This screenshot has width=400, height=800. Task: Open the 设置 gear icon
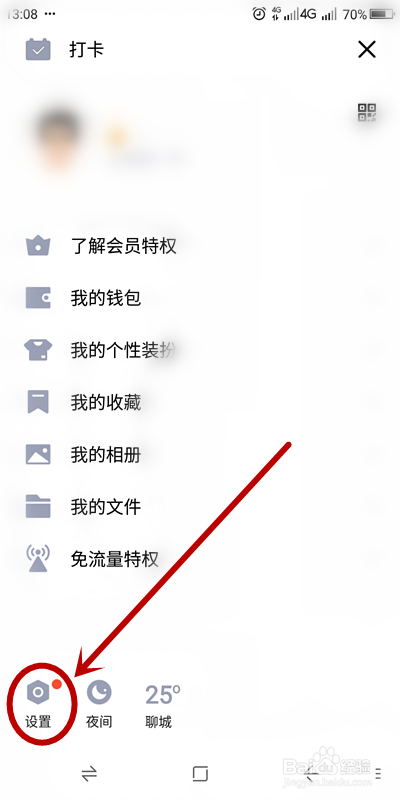pyautogui.click(x=38, y=692)
